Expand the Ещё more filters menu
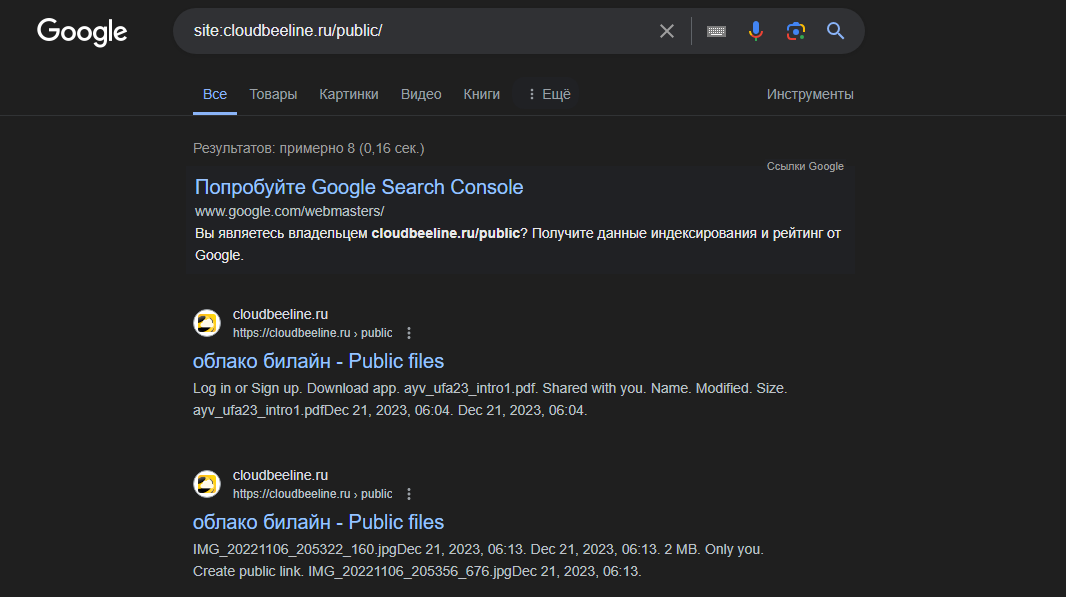Viewport: 1066px width, 597px height. coord(548,95)
